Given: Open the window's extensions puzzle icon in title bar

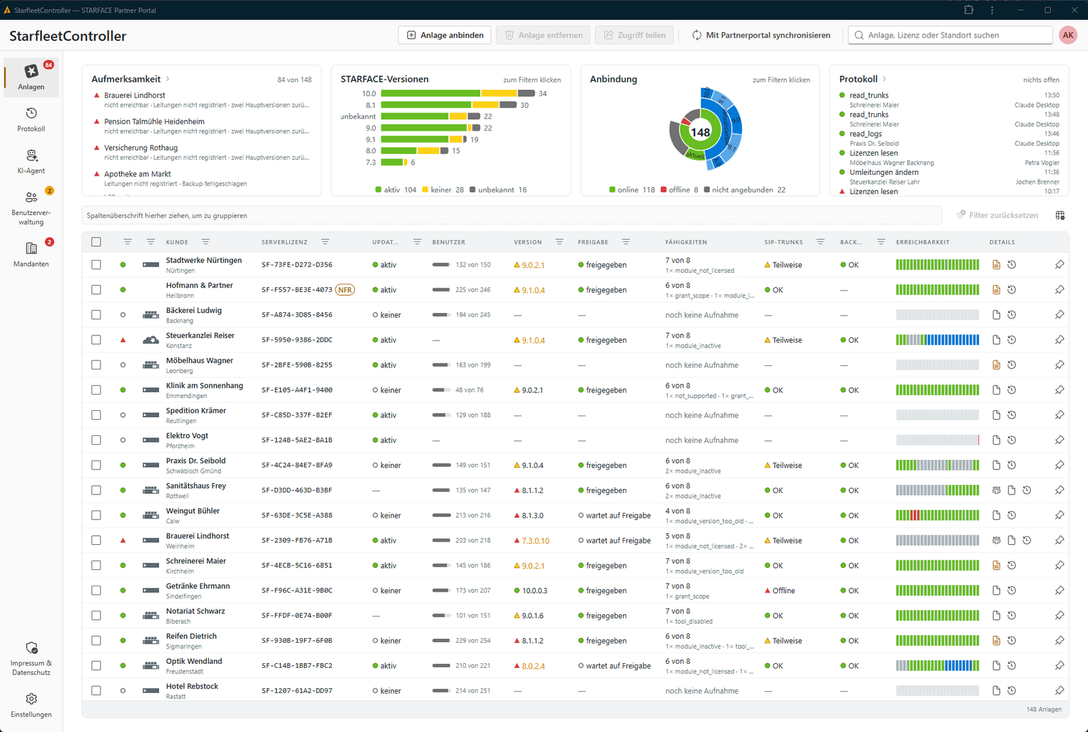Looking at the screenshot, I should [969, 10].
